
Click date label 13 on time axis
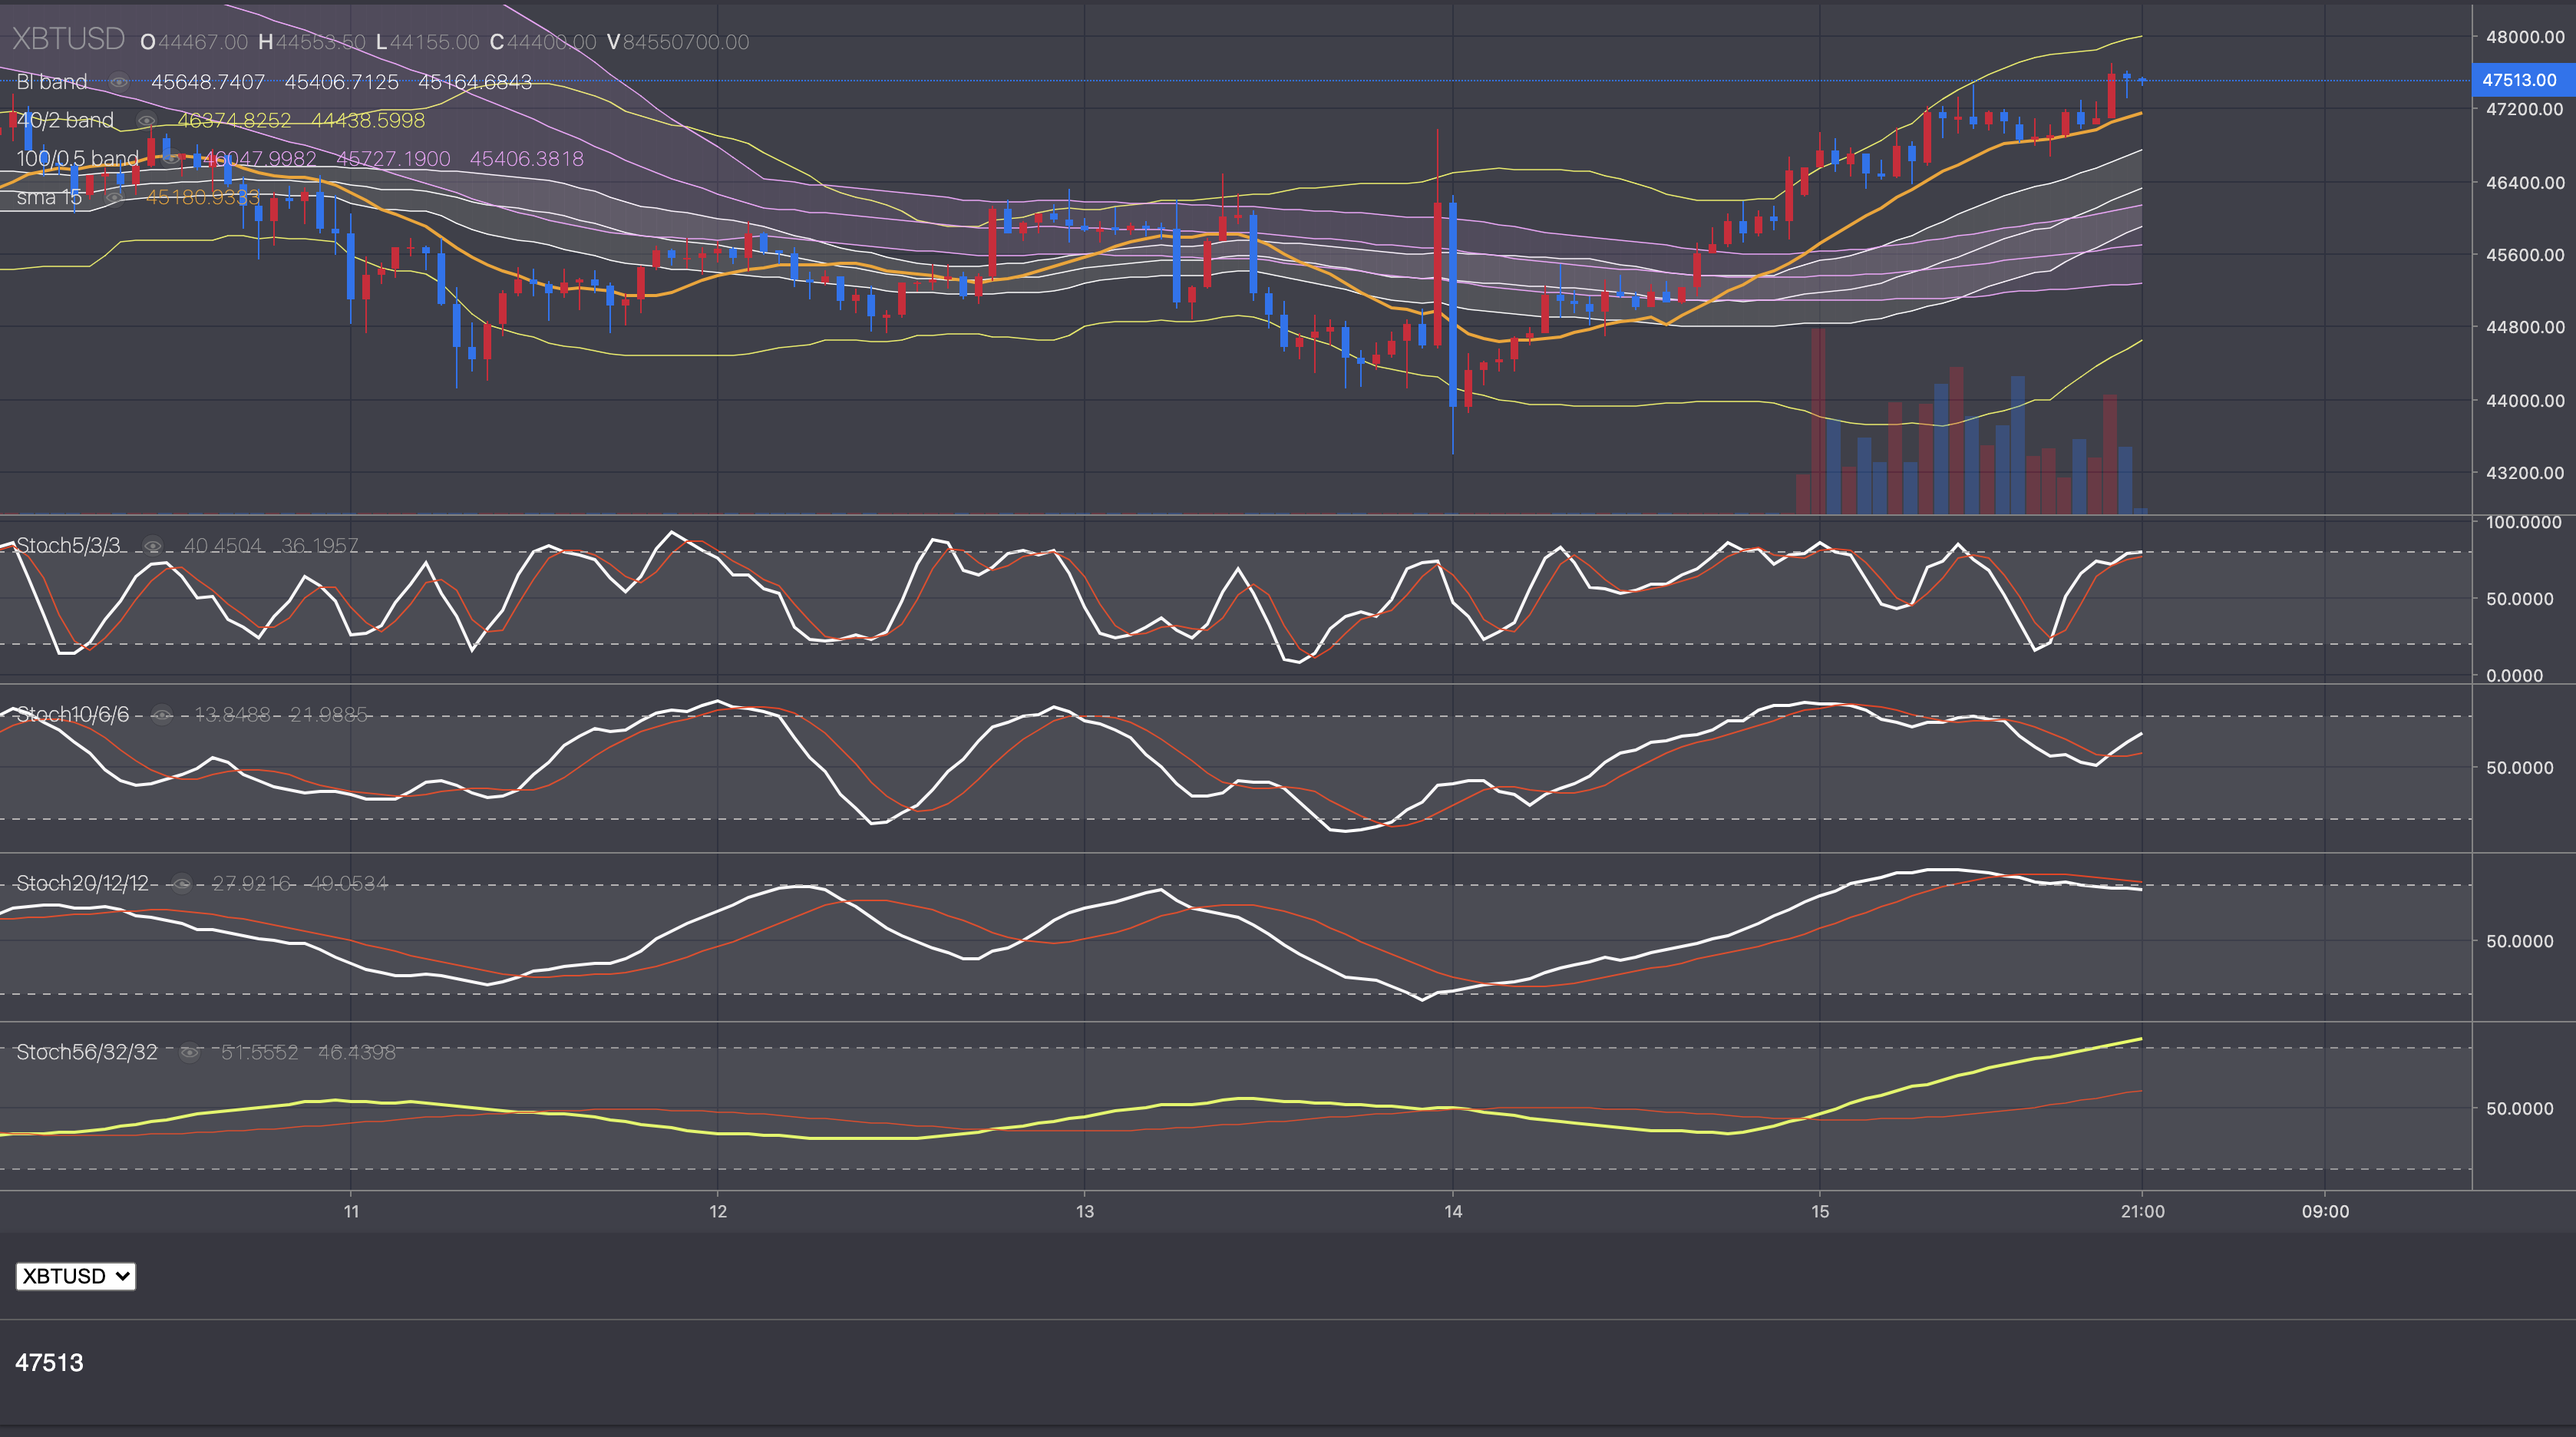click(1085, 1212)
